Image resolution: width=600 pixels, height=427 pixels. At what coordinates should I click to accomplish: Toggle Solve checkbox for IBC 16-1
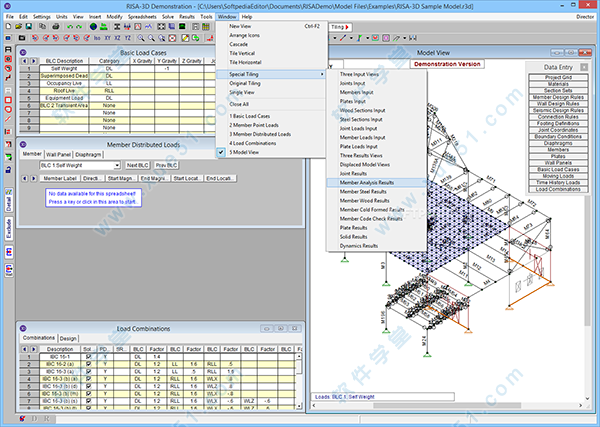click(x=88, y=356)
